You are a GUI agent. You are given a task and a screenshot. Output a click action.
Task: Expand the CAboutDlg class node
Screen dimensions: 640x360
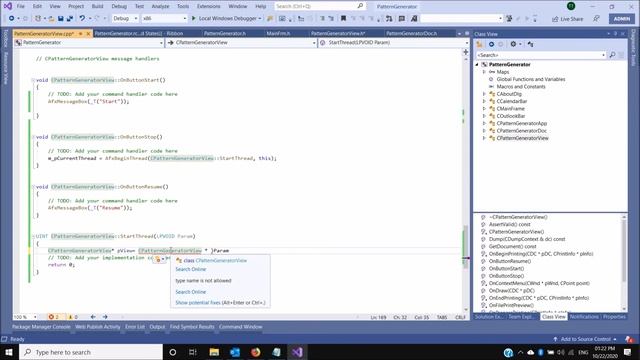484,94
